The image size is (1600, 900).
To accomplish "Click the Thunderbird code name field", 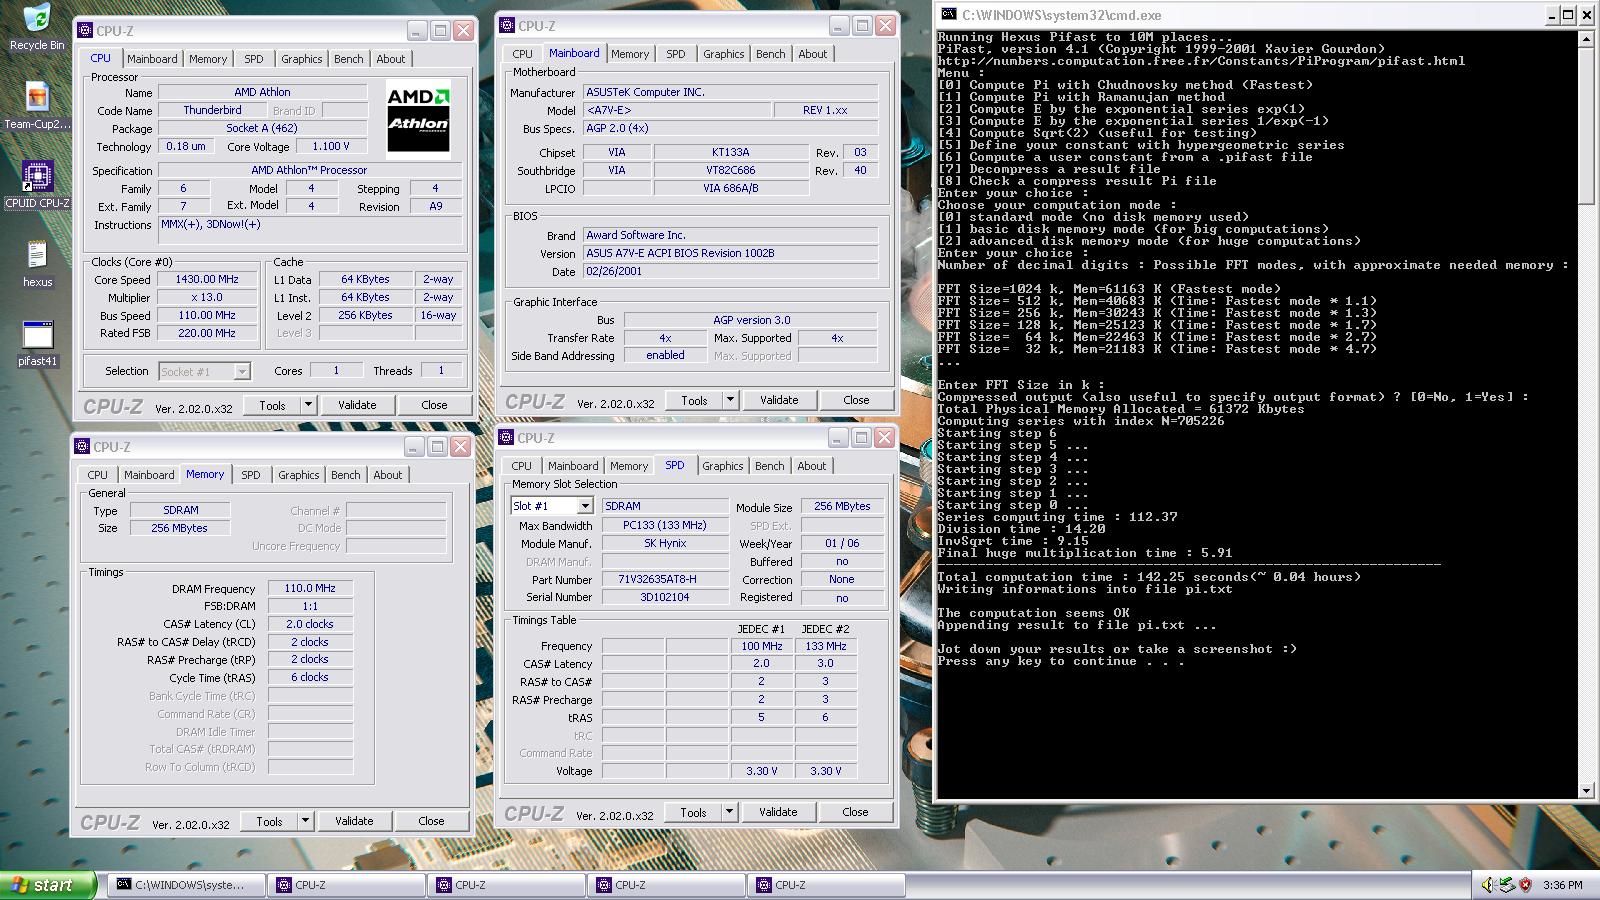I will 212,111.
